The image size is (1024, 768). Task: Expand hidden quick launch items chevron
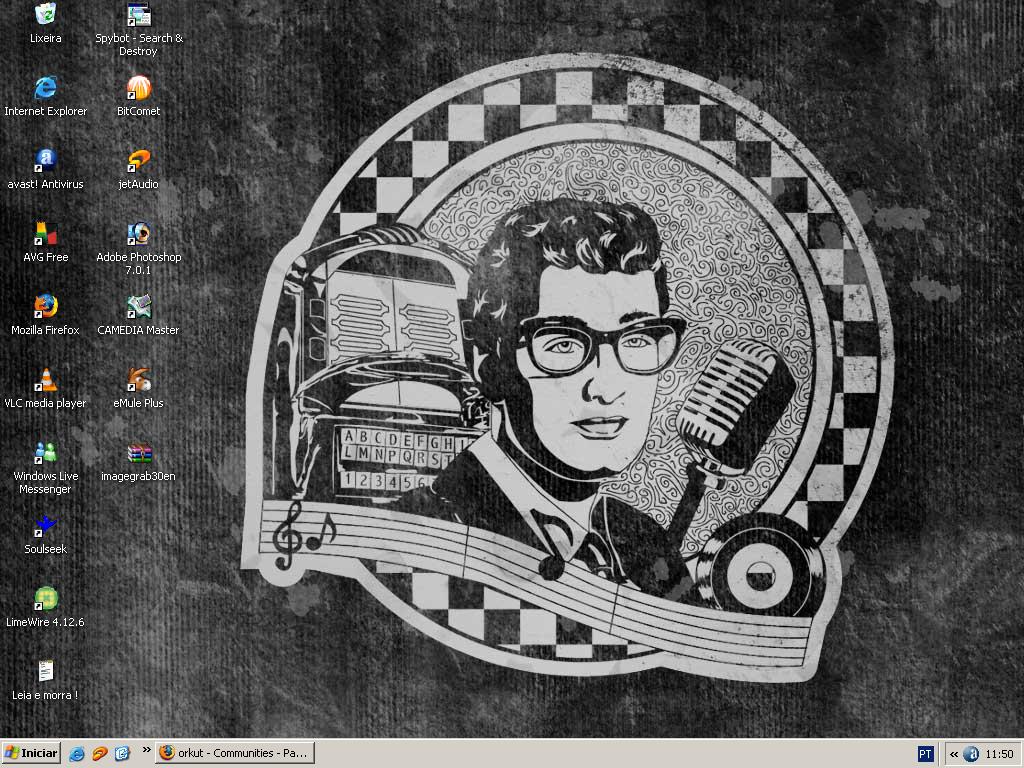[x=146, y=749]
